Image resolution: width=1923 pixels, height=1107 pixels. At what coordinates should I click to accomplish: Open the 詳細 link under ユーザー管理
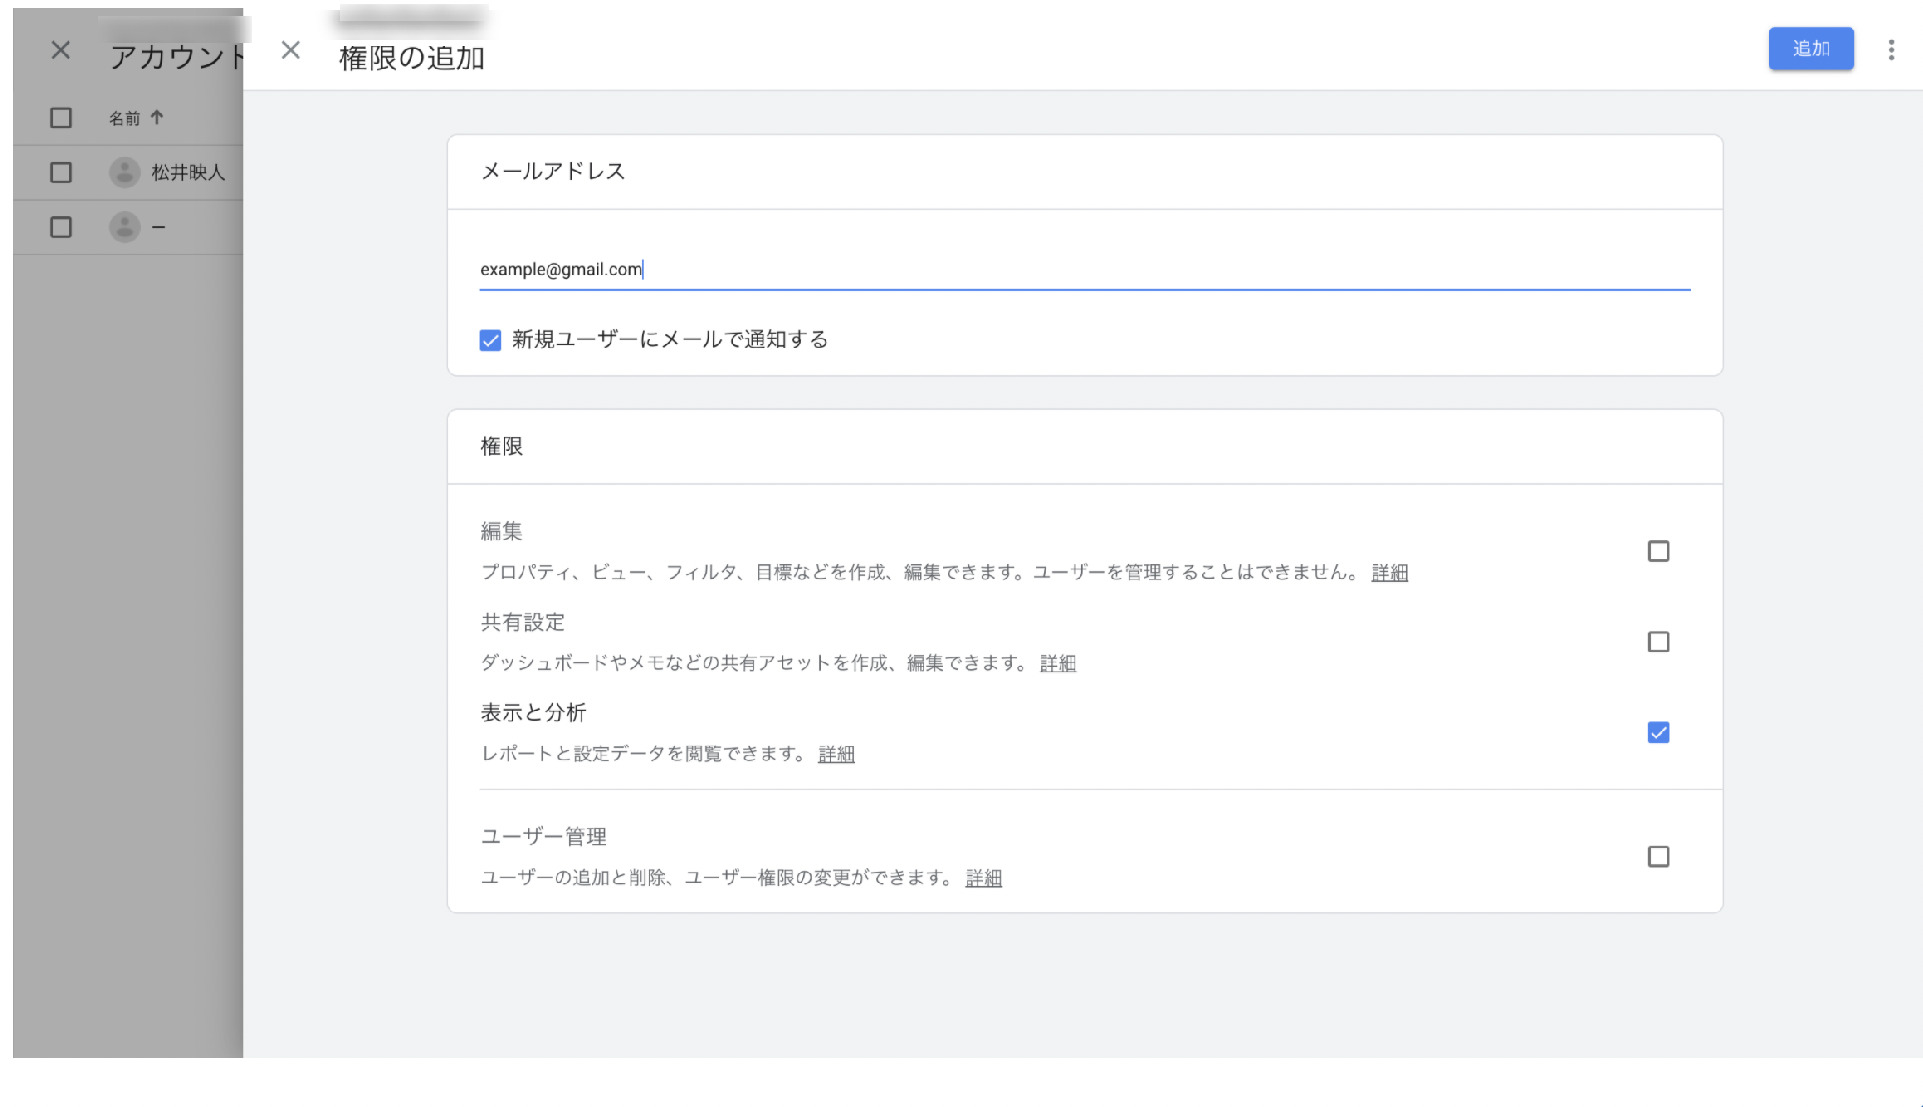[x=982, y=878]
